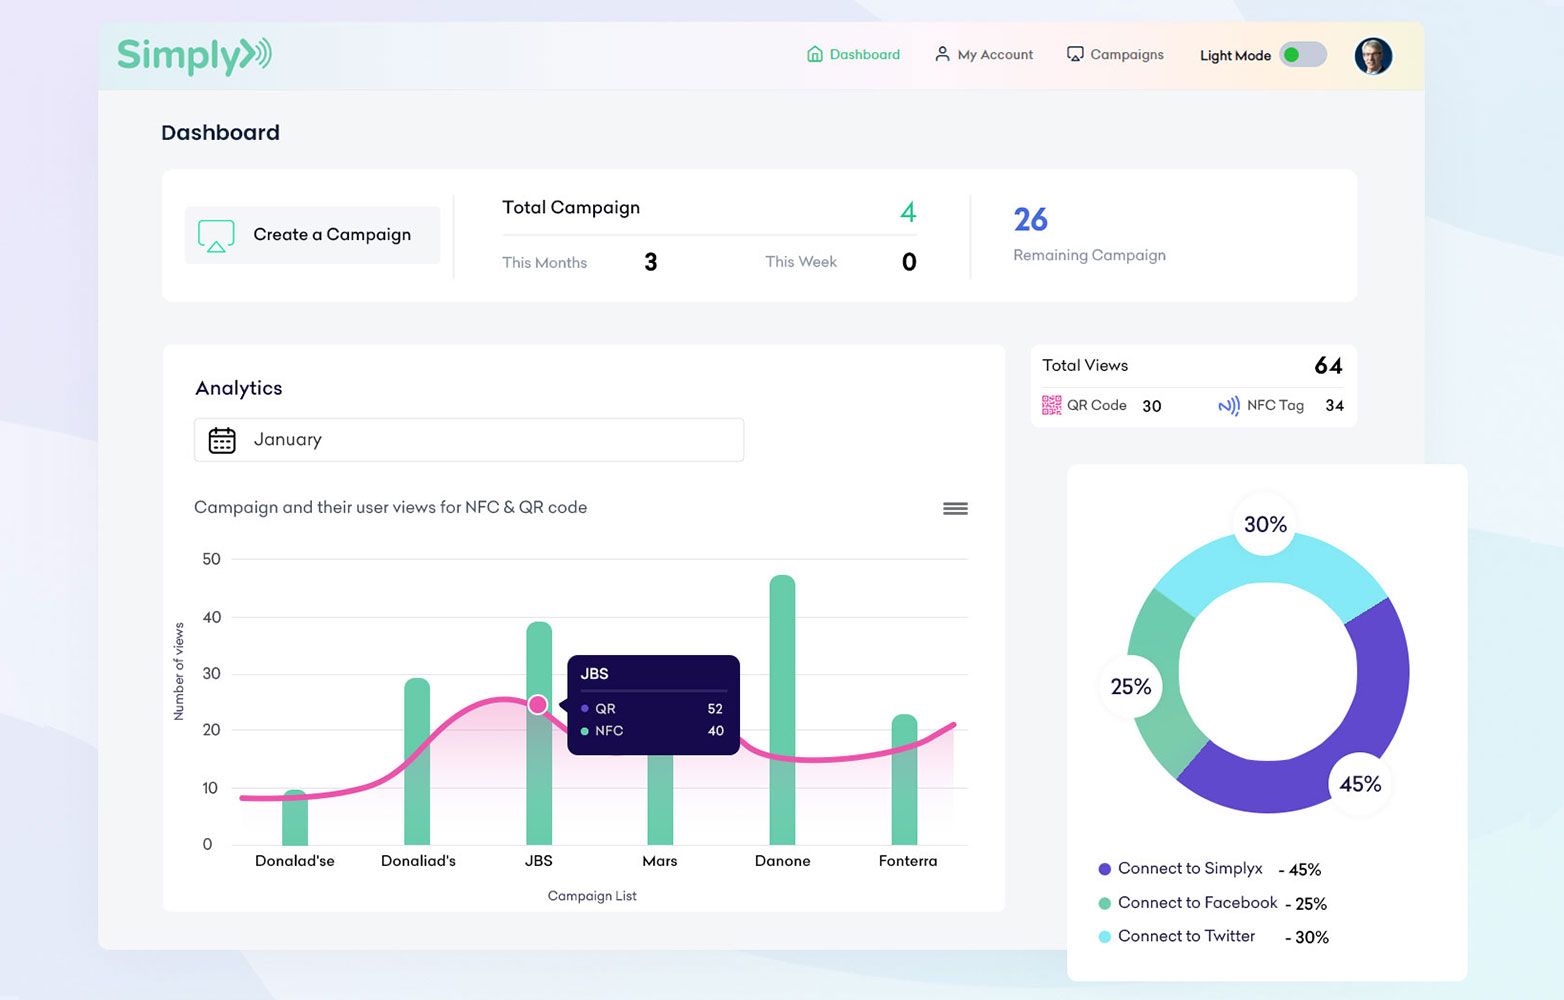Select the Donaliad's bar in chart
Viewport: 1564px width, 1000px height.
417,761
